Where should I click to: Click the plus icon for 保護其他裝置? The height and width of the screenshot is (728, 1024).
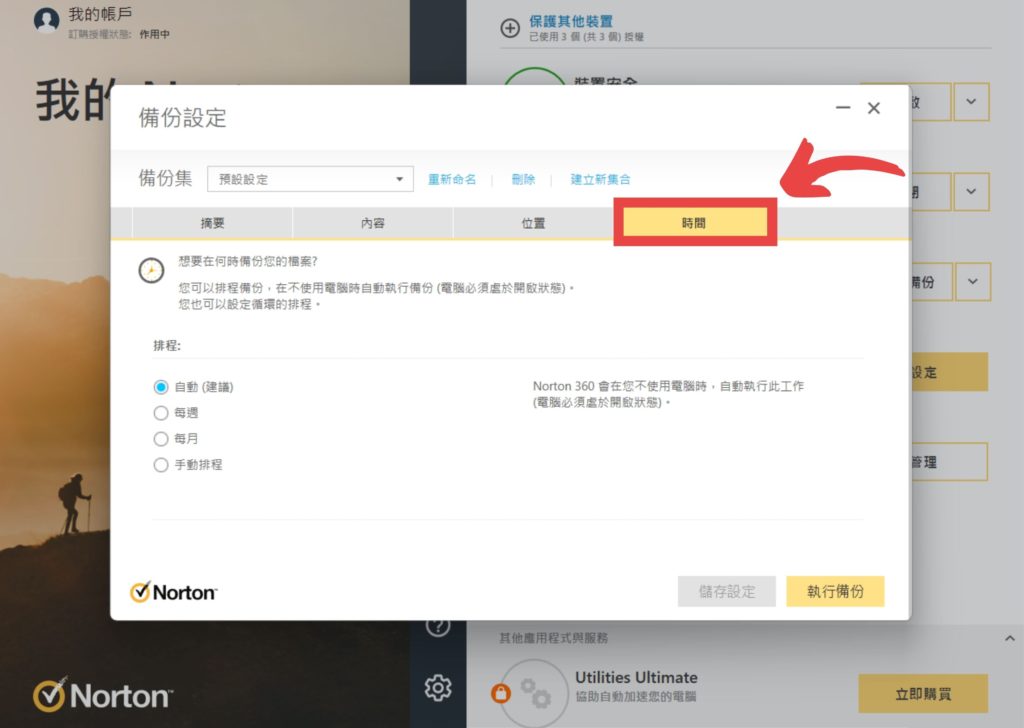coord(510,28)
